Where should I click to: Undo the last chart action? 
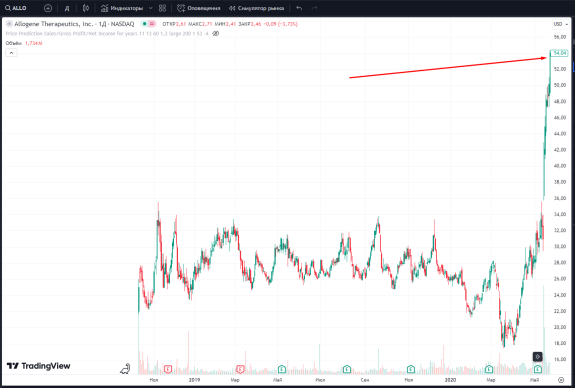click(299, 8)
